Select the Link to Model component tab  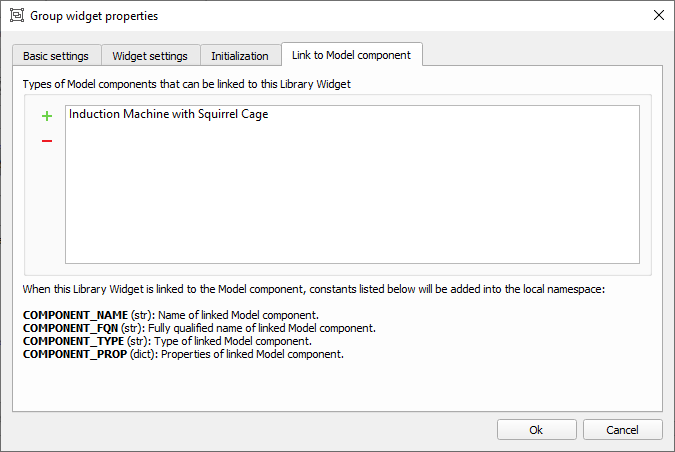click(x=351, y=55)
